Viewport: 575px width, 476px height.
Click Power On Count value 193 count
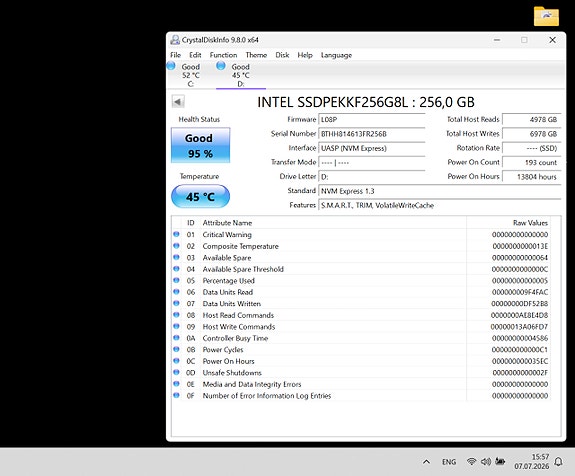(x=531, y=162)
